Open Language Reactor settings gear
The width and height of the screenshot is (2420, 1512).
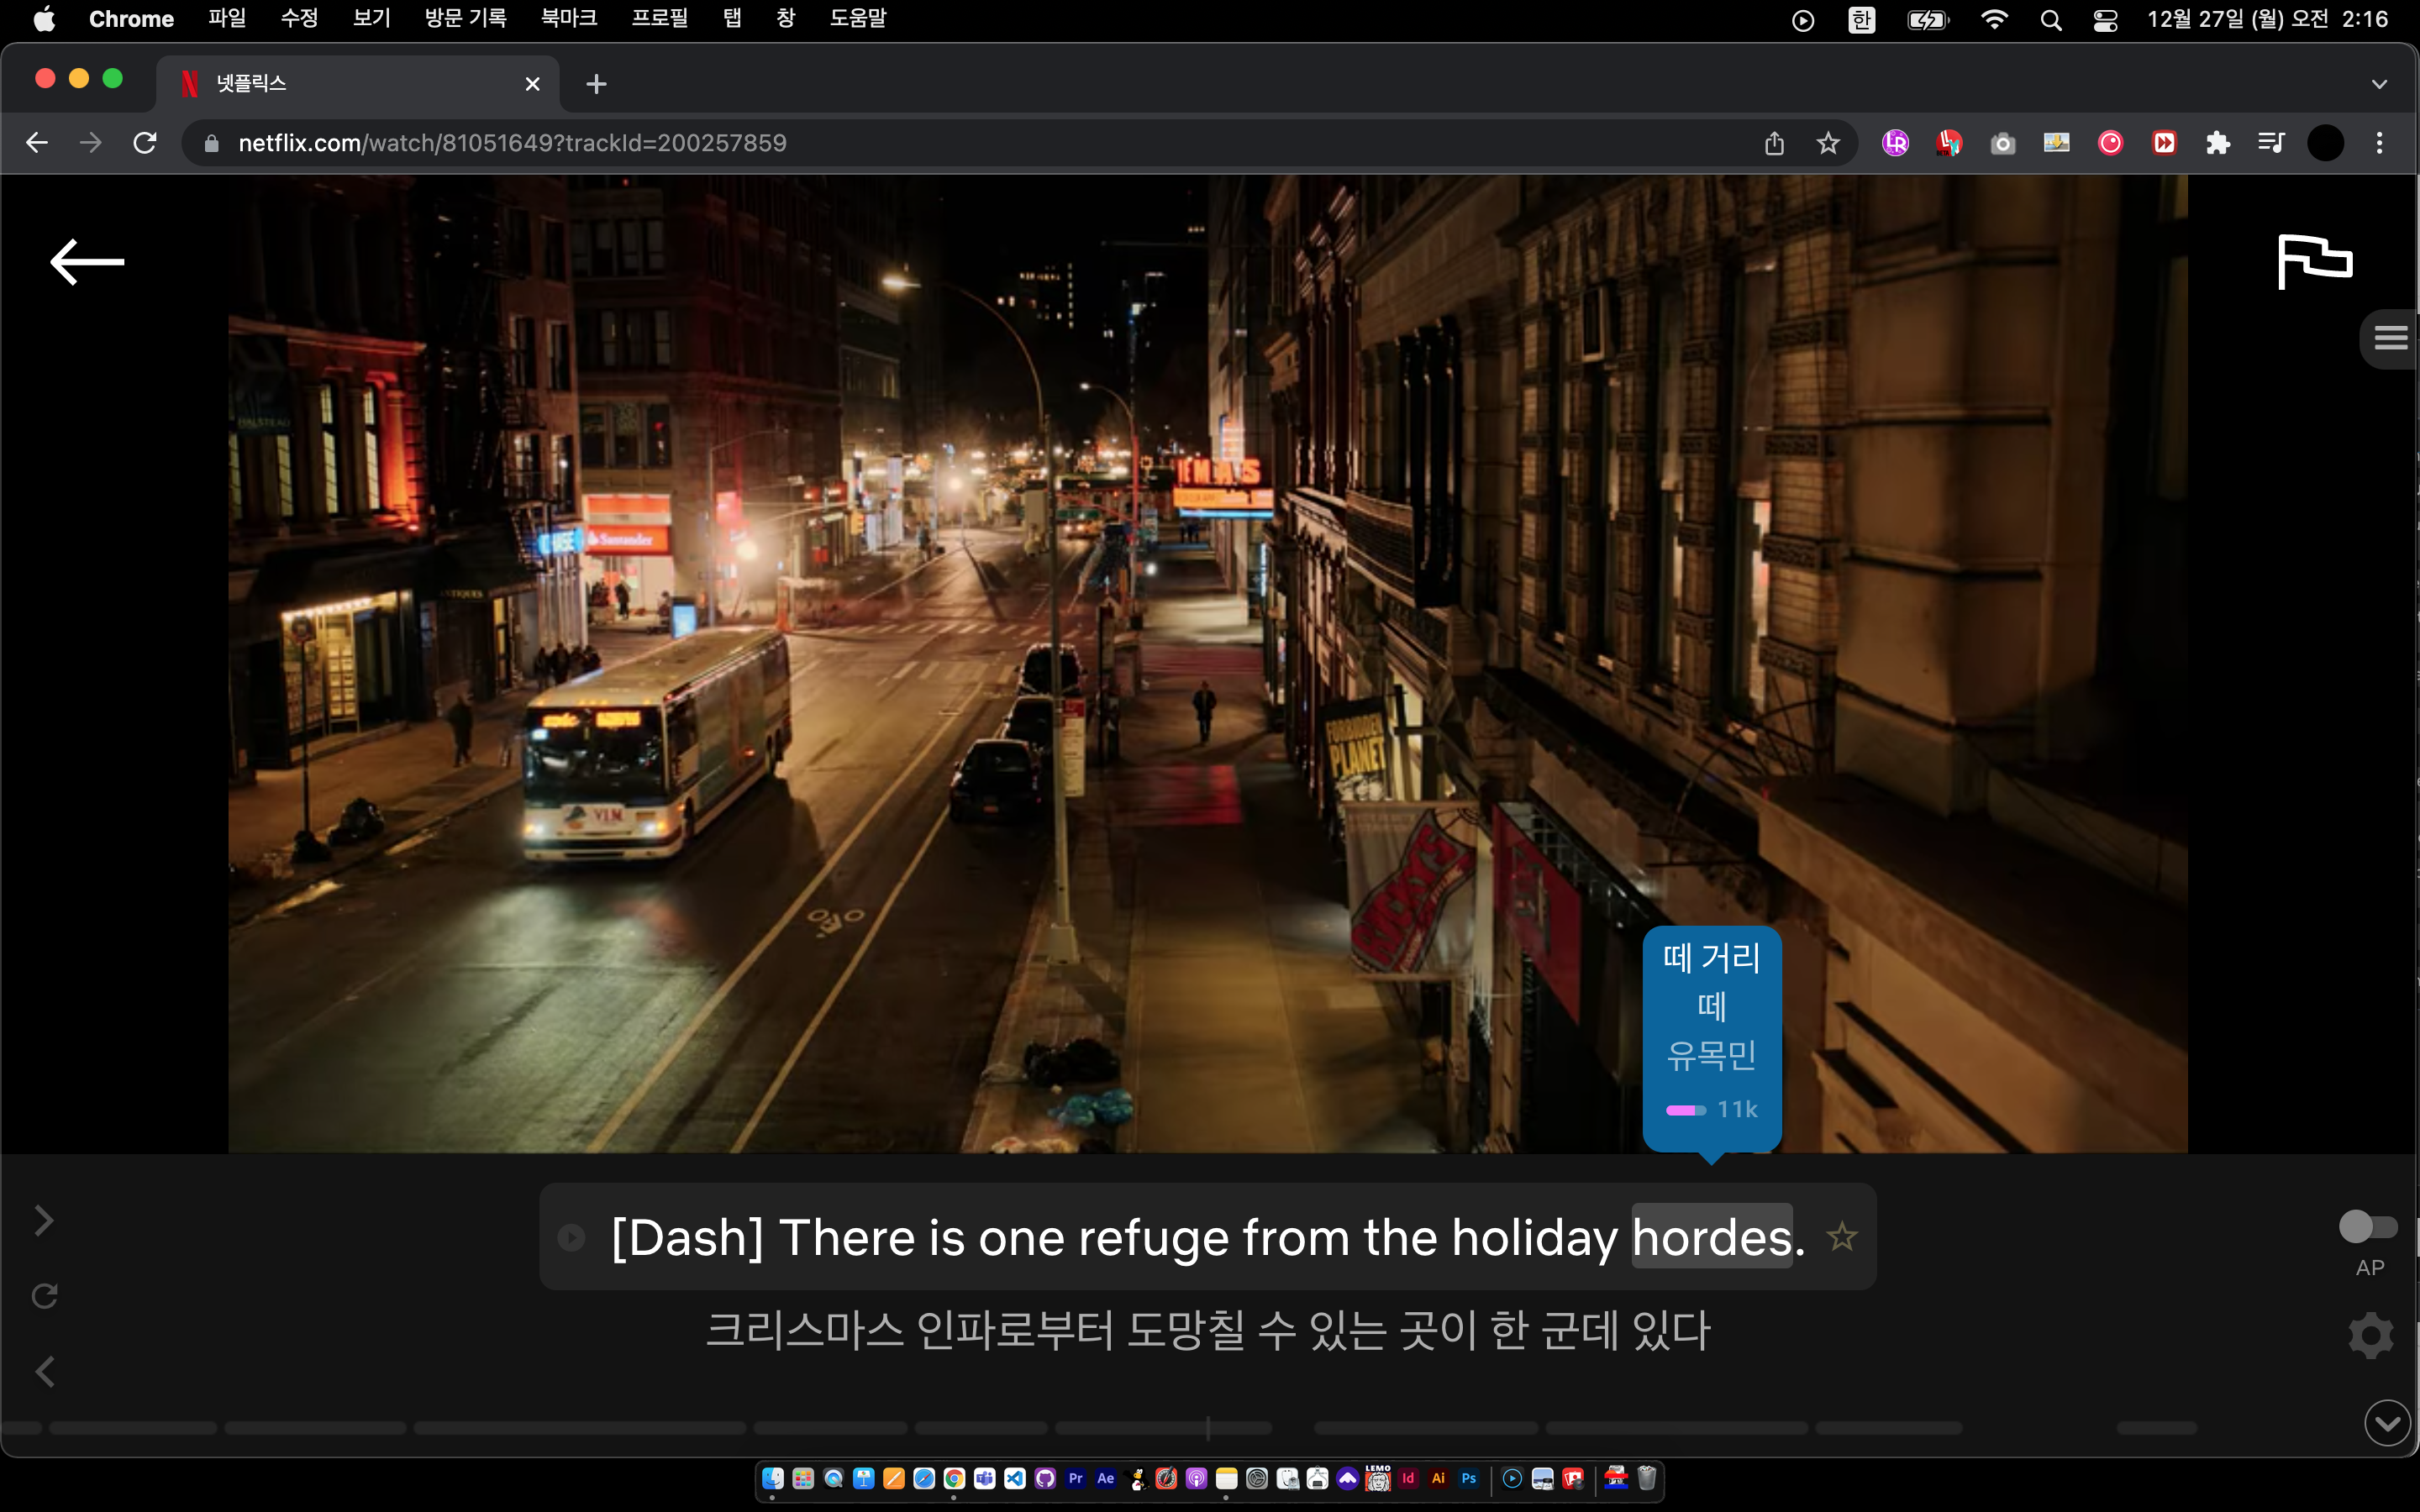click(x=2370, y=1335)
